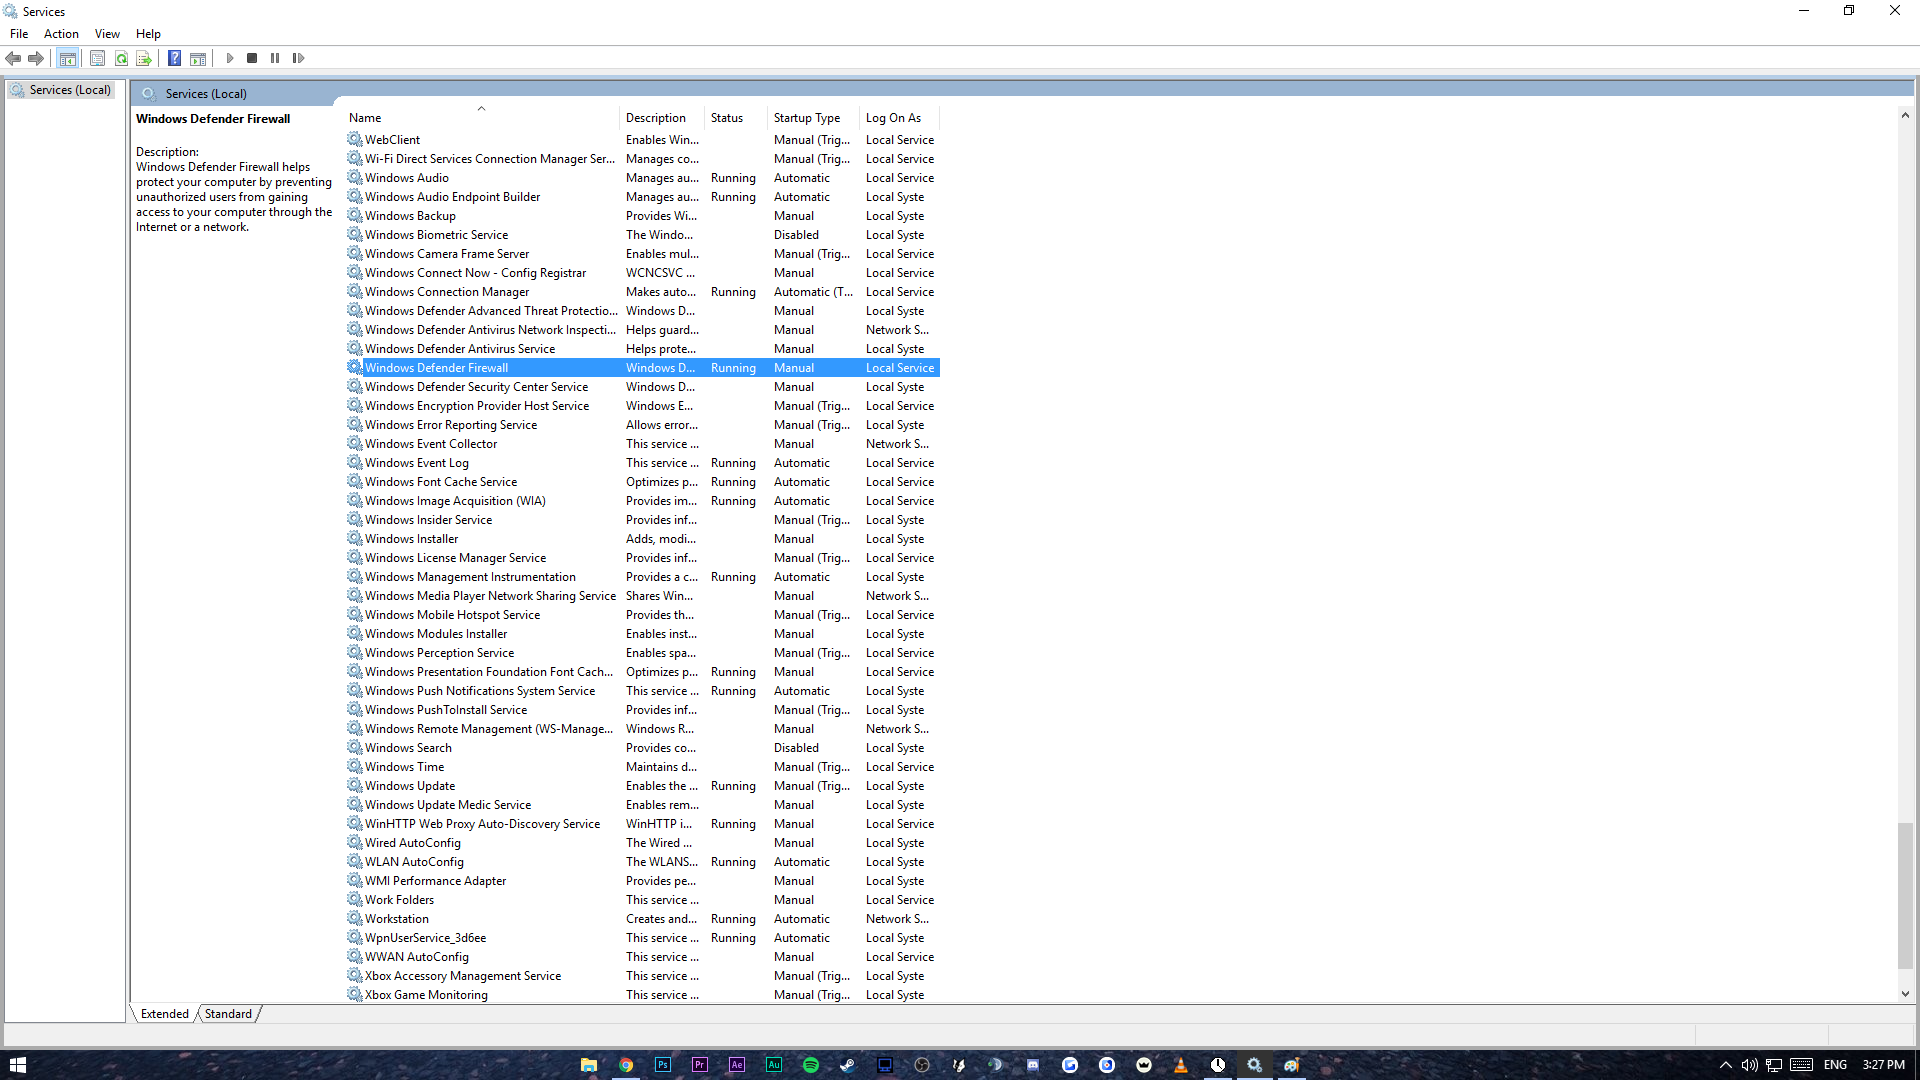Refresh the services list

[x=121, y=58]
